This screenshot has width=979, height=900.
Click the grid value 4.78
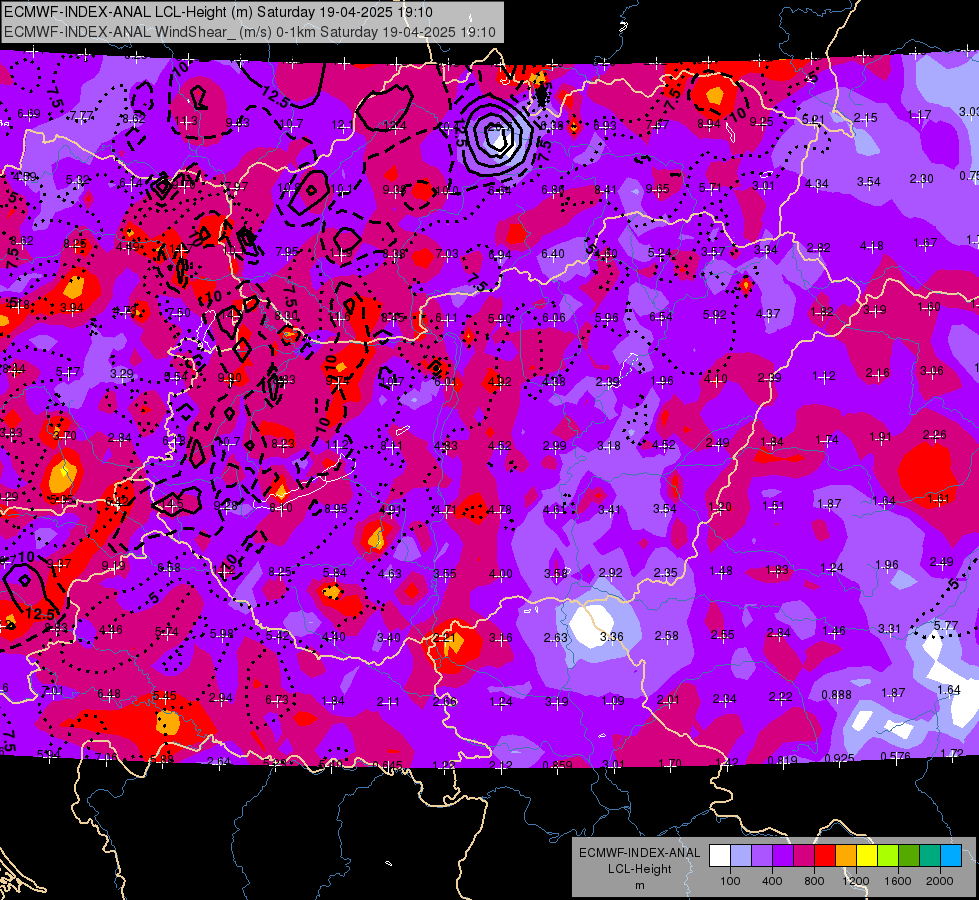(499, 510)
